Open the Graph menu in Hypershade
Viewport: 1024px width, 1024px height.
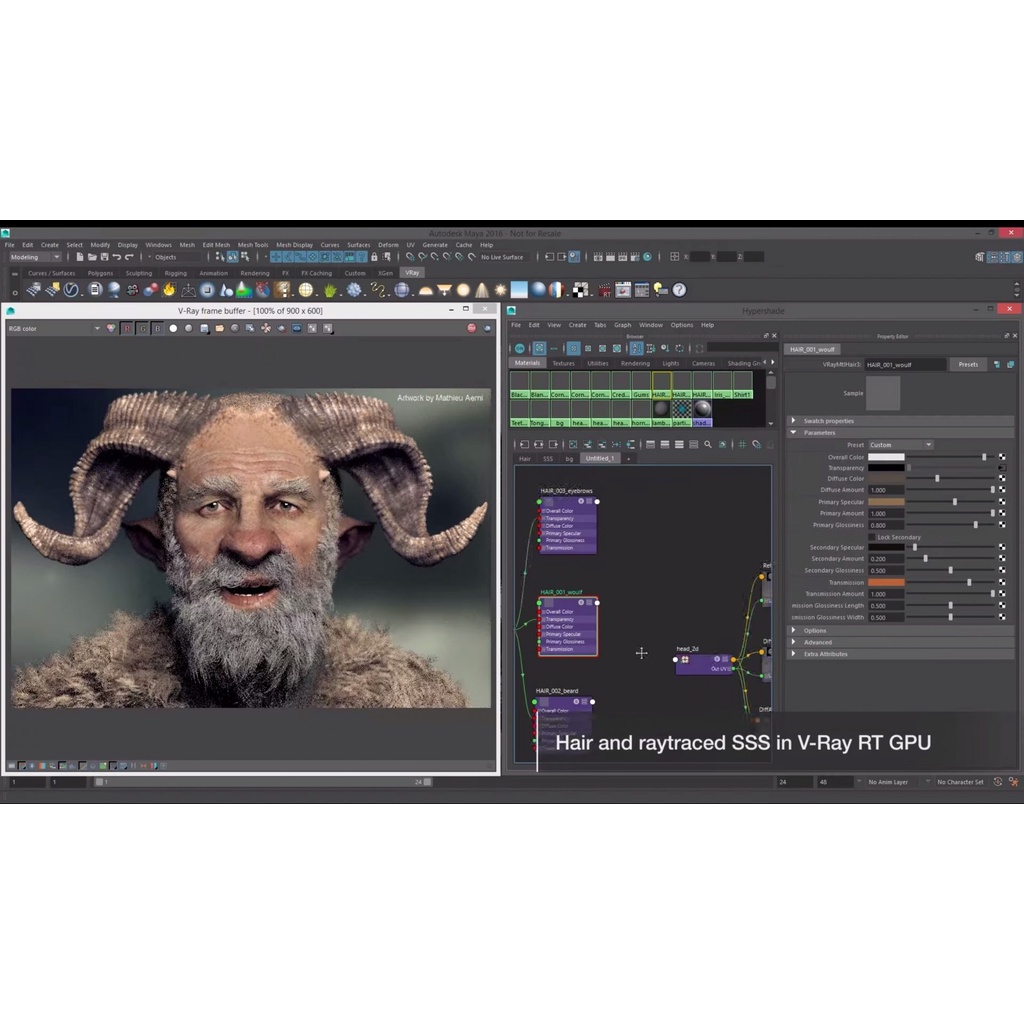click(x=622, y=325)
